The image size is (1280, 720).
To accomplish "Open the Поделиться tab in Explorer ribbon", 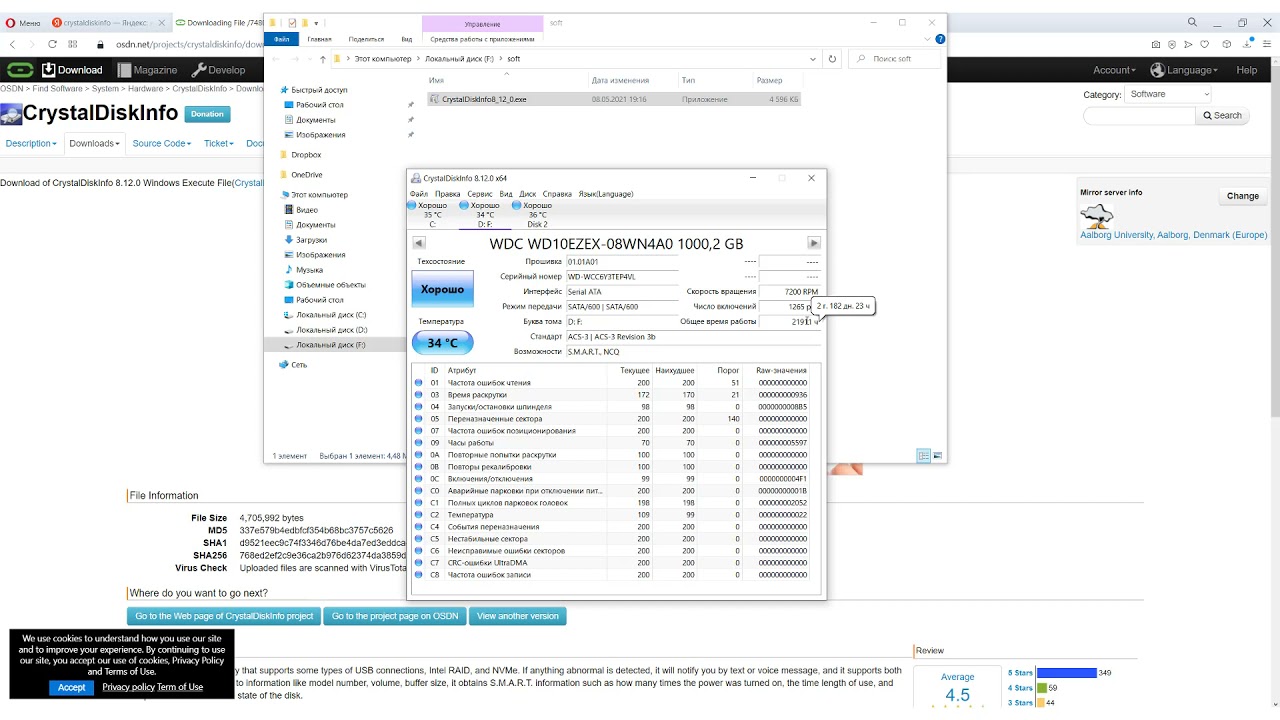I will pyautogui.click(x=366, y=39).
